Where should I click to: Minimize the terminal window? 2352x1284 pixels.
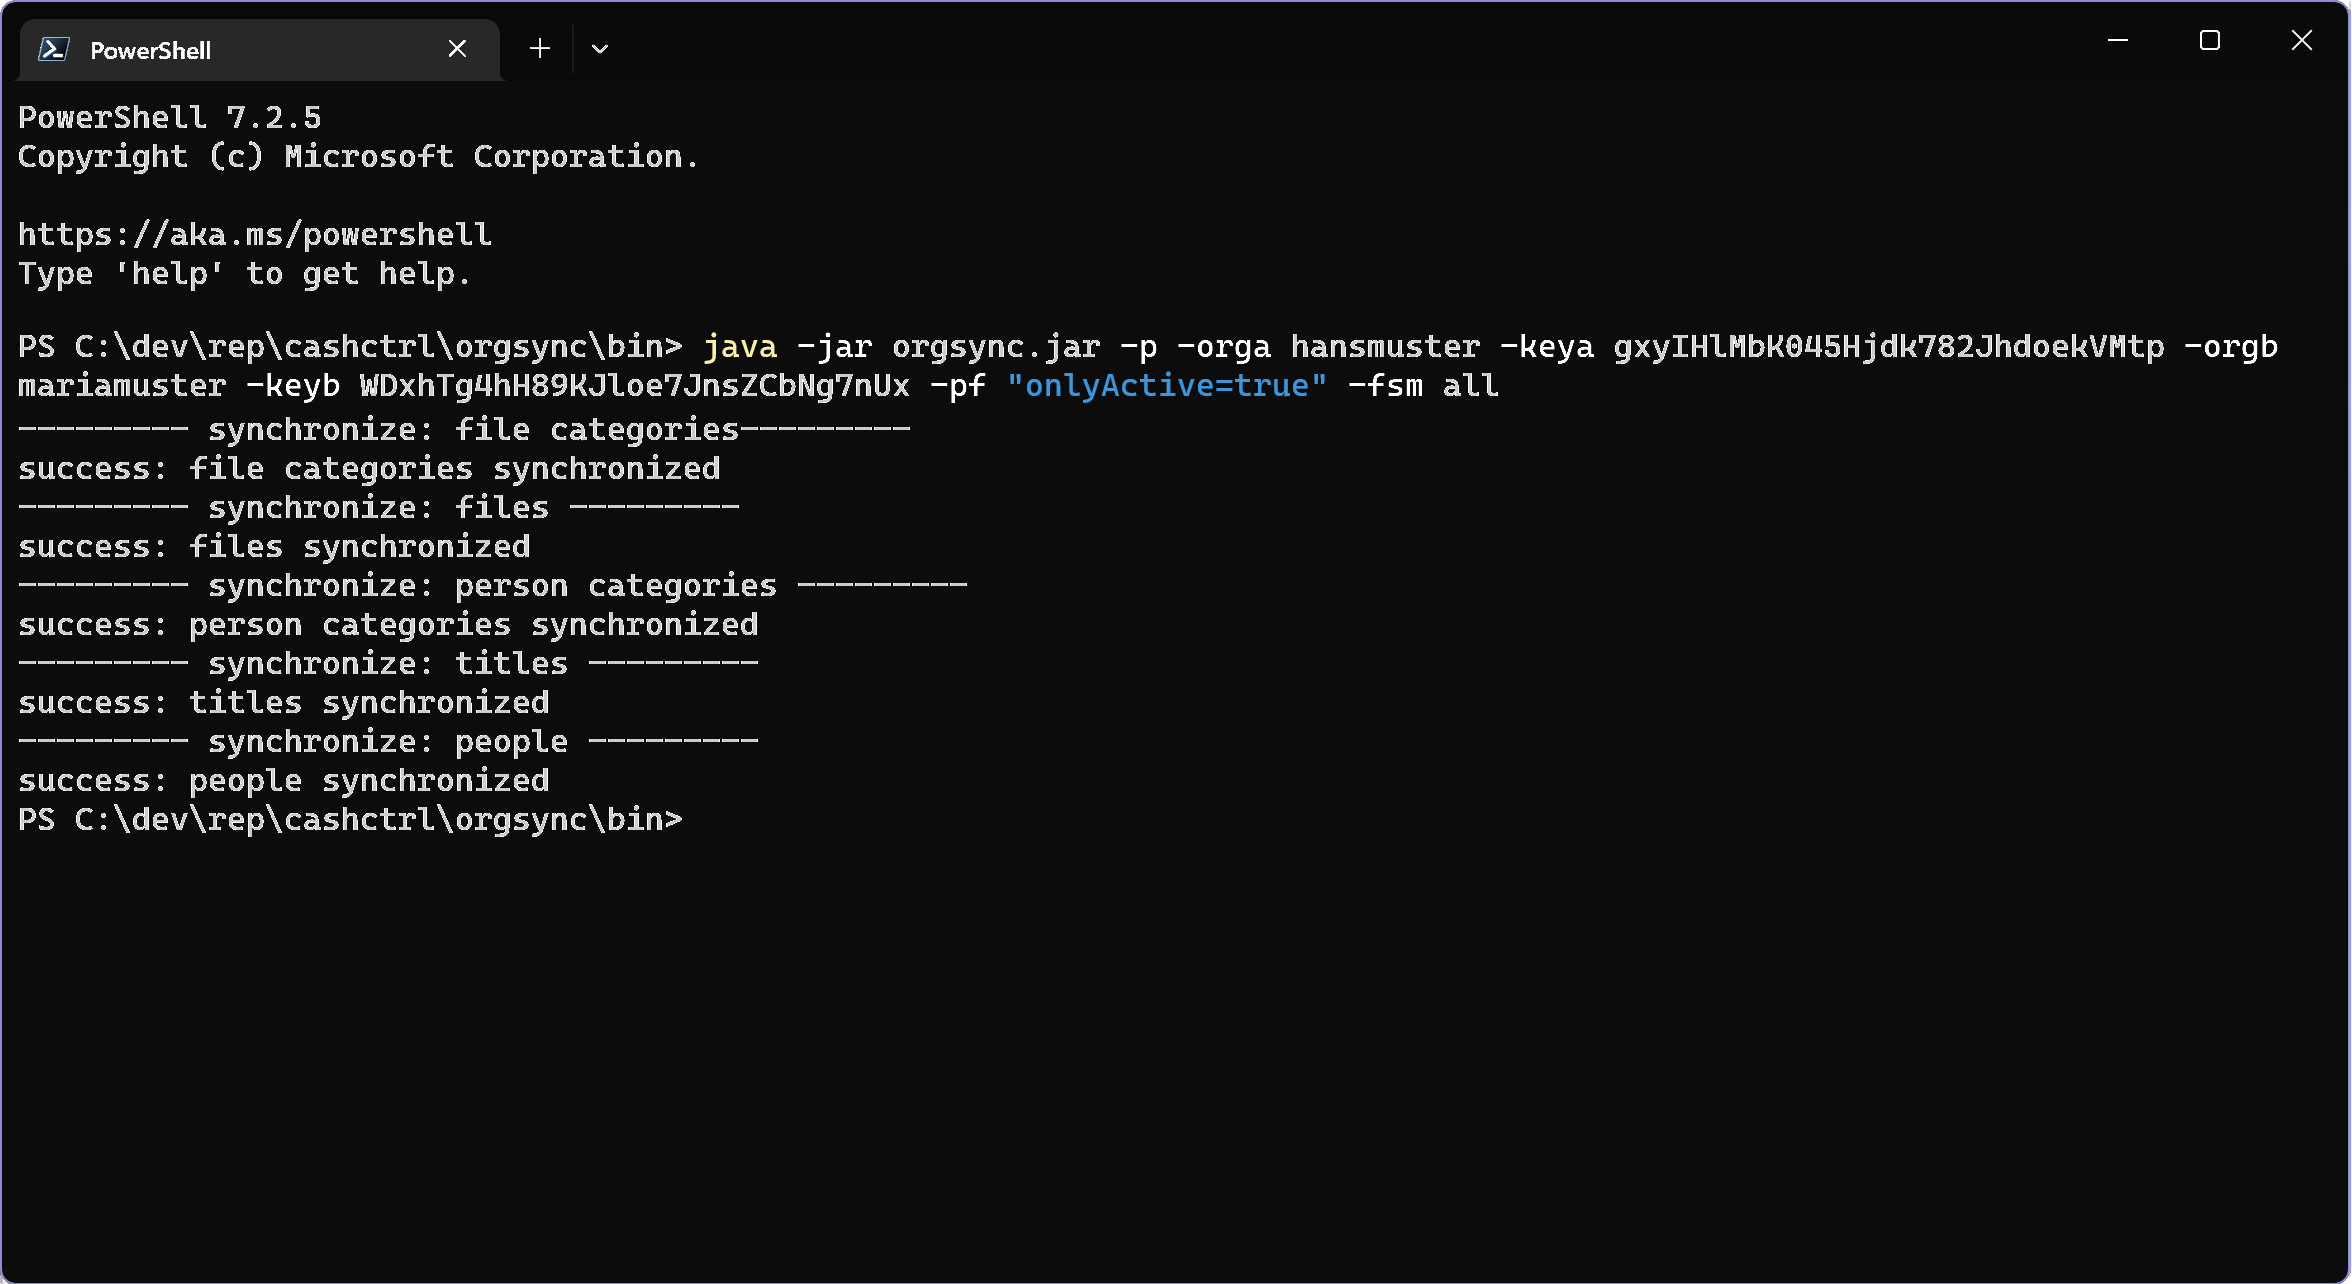coord(2118,41)
